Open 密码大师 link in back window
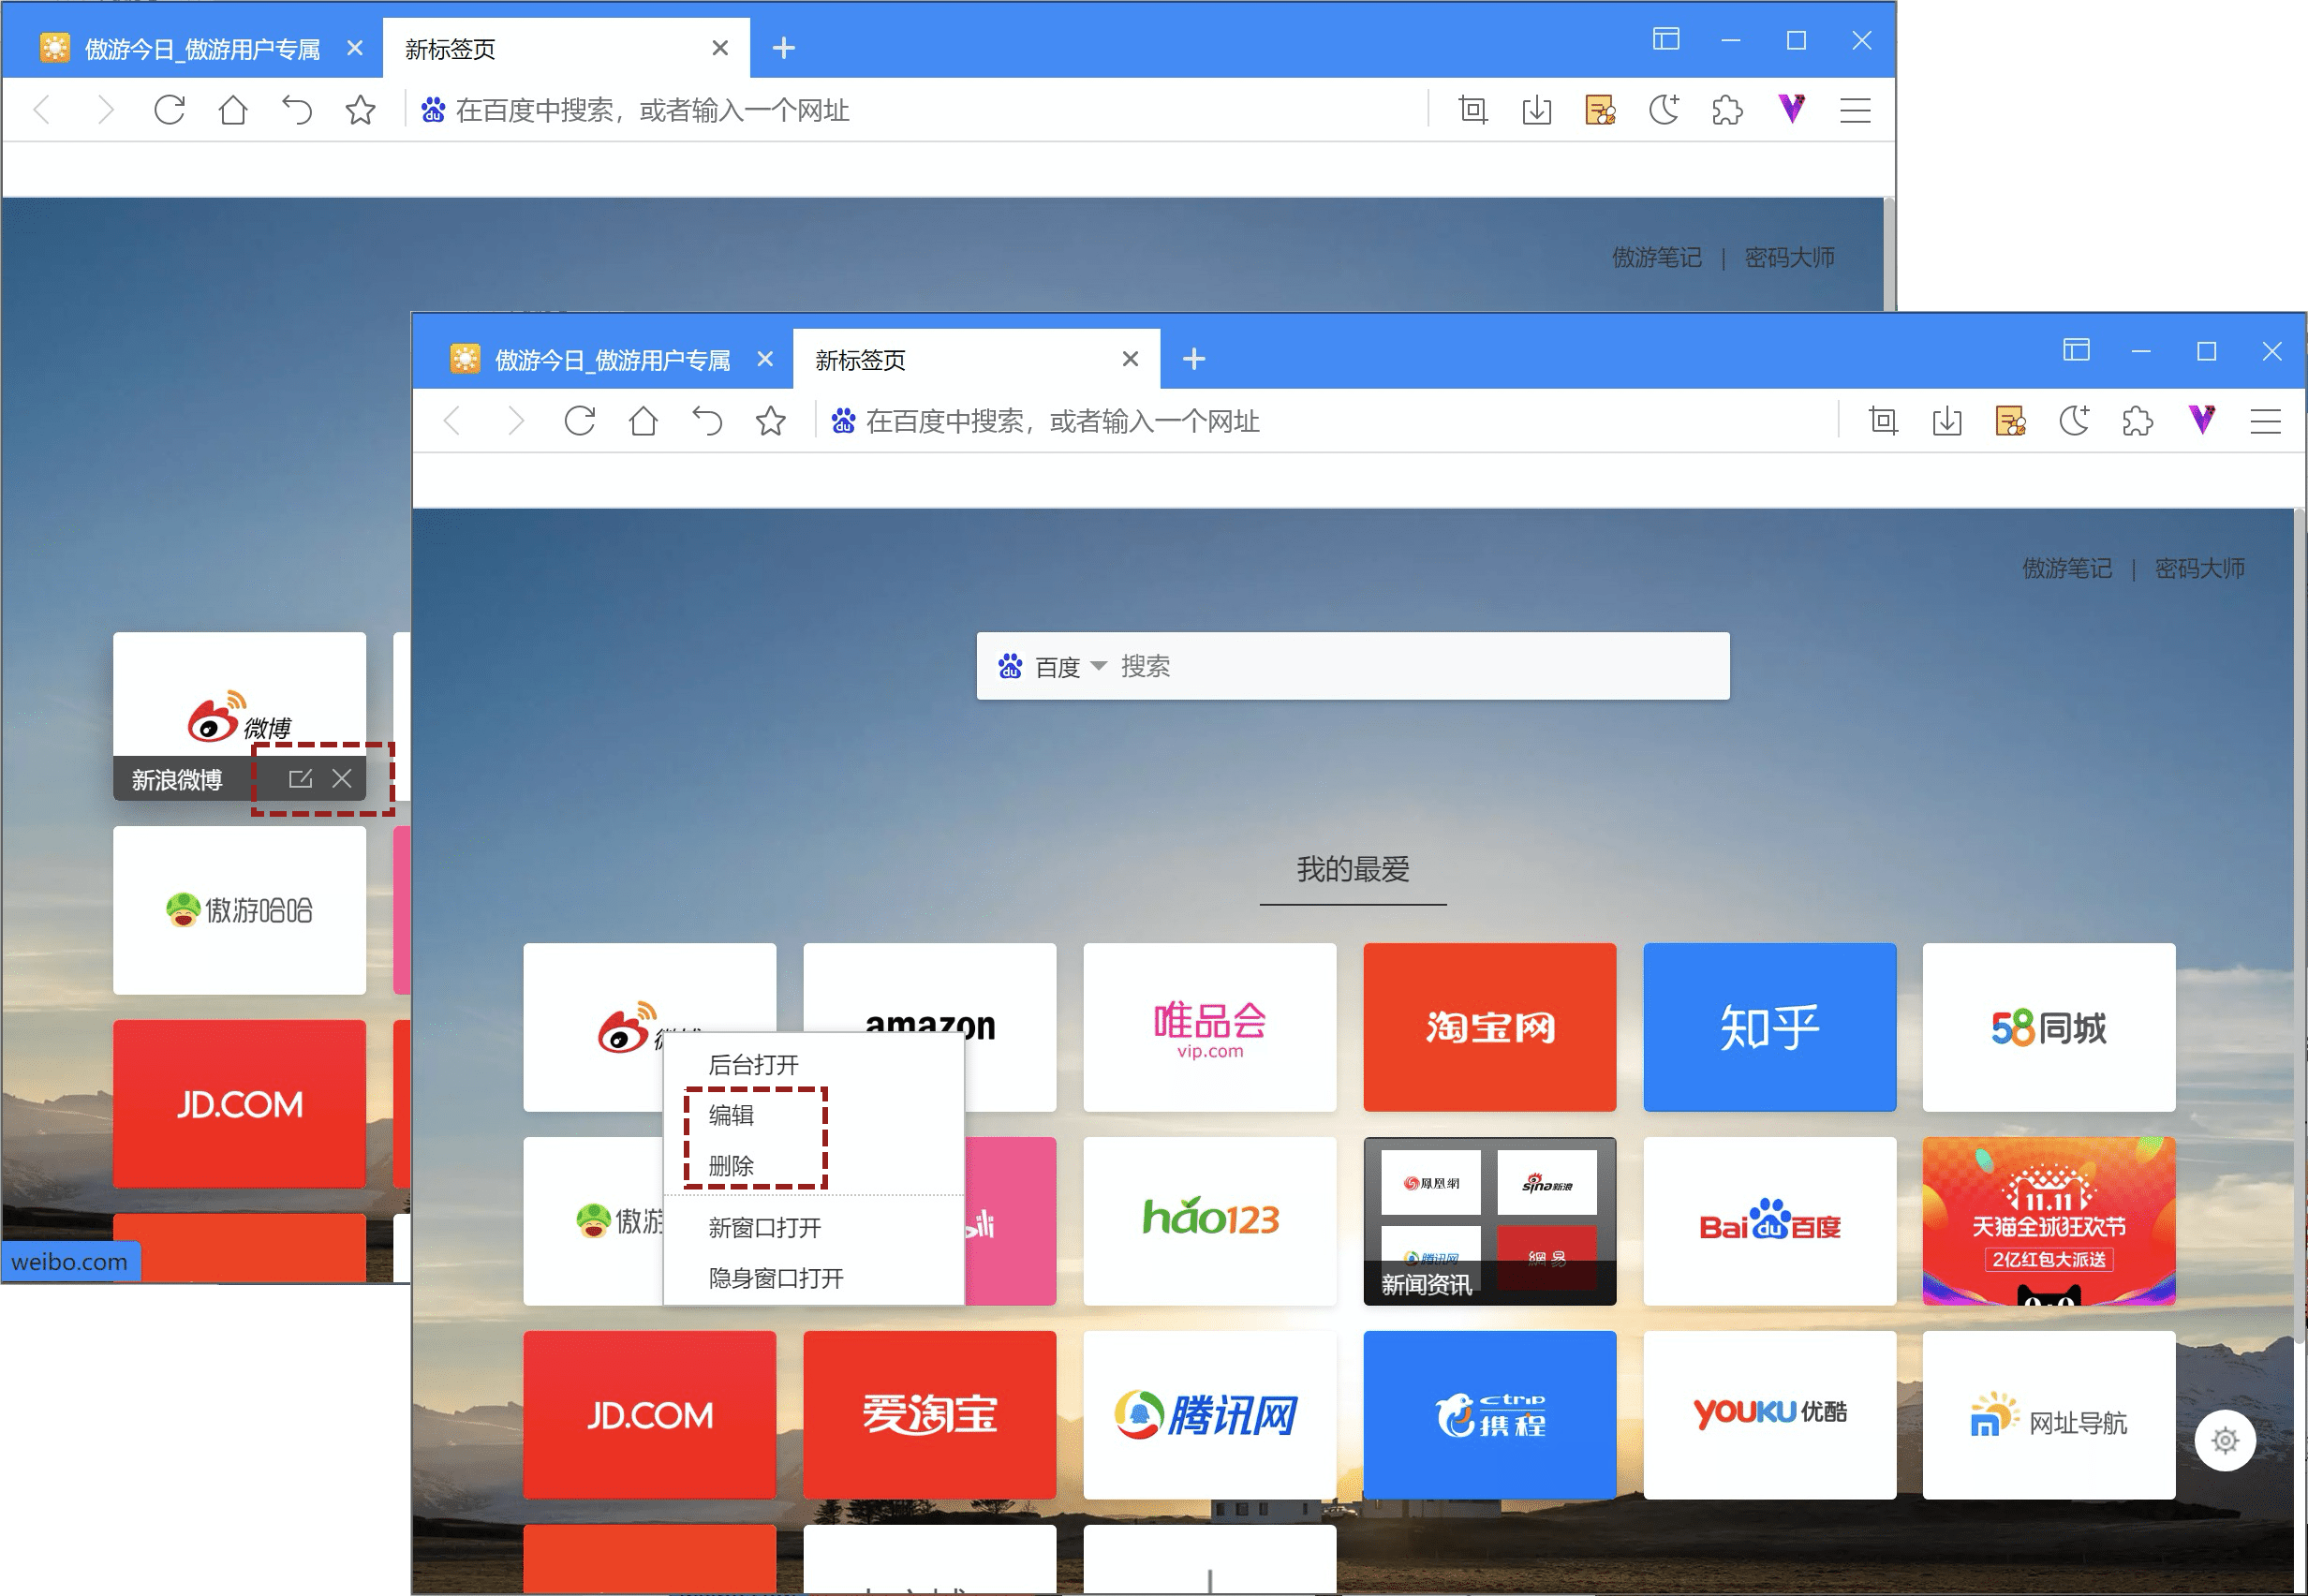This screenshot has height=1596, width=2308. (1789, 257)
